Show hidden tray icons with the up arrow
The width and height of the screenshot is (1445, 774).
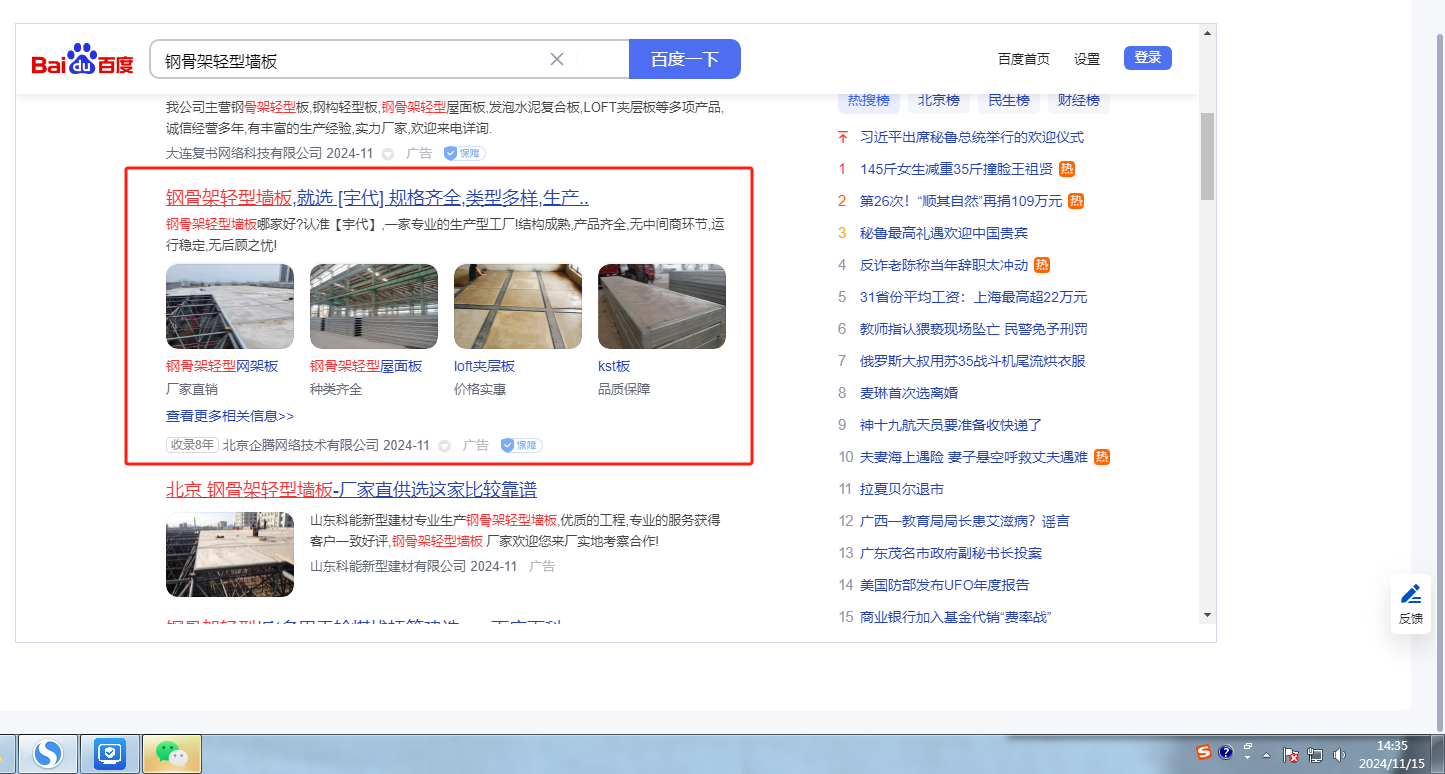(x=1267, y=755)
